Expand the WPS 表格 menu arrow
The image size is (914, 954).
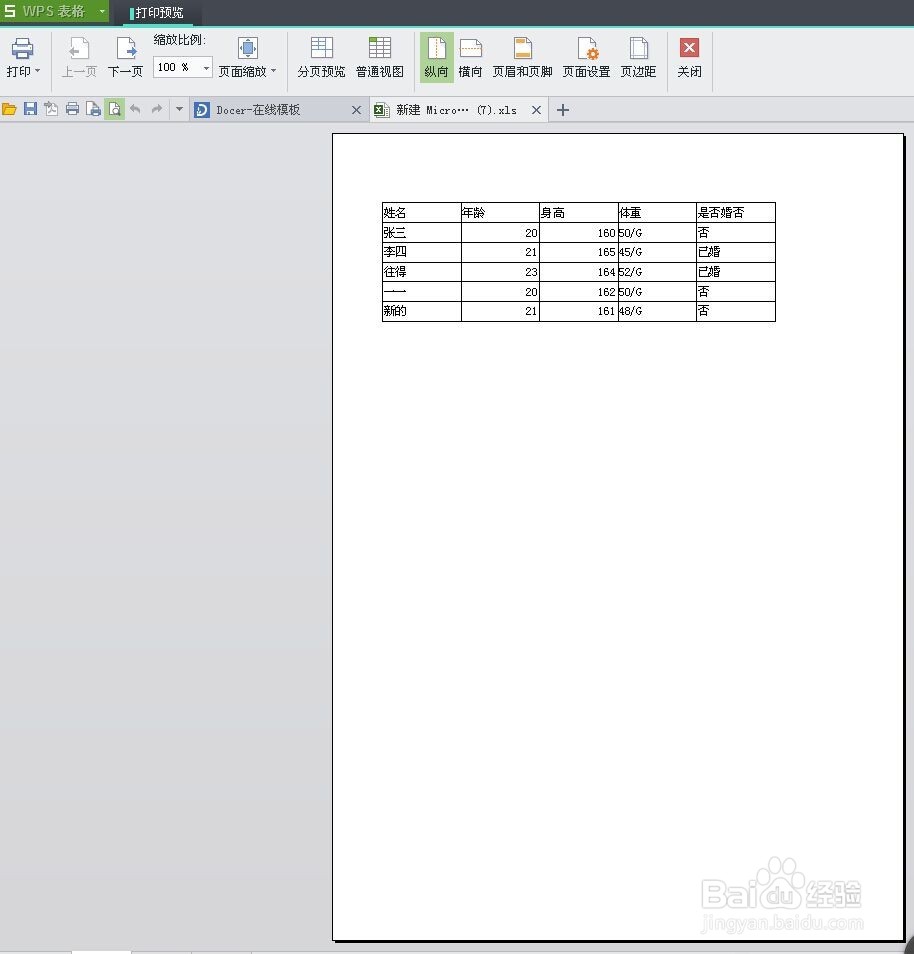click(x=102, y=11)
